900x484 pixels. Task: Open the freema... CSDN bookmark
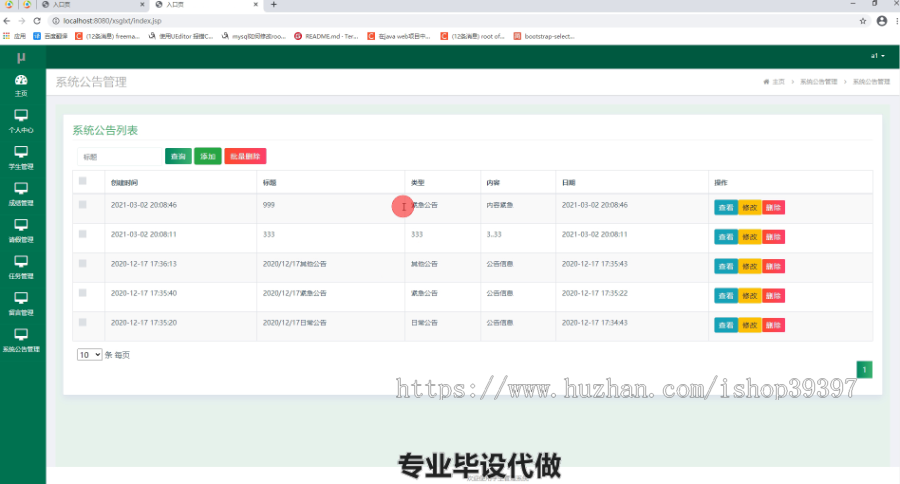(107, 36)
